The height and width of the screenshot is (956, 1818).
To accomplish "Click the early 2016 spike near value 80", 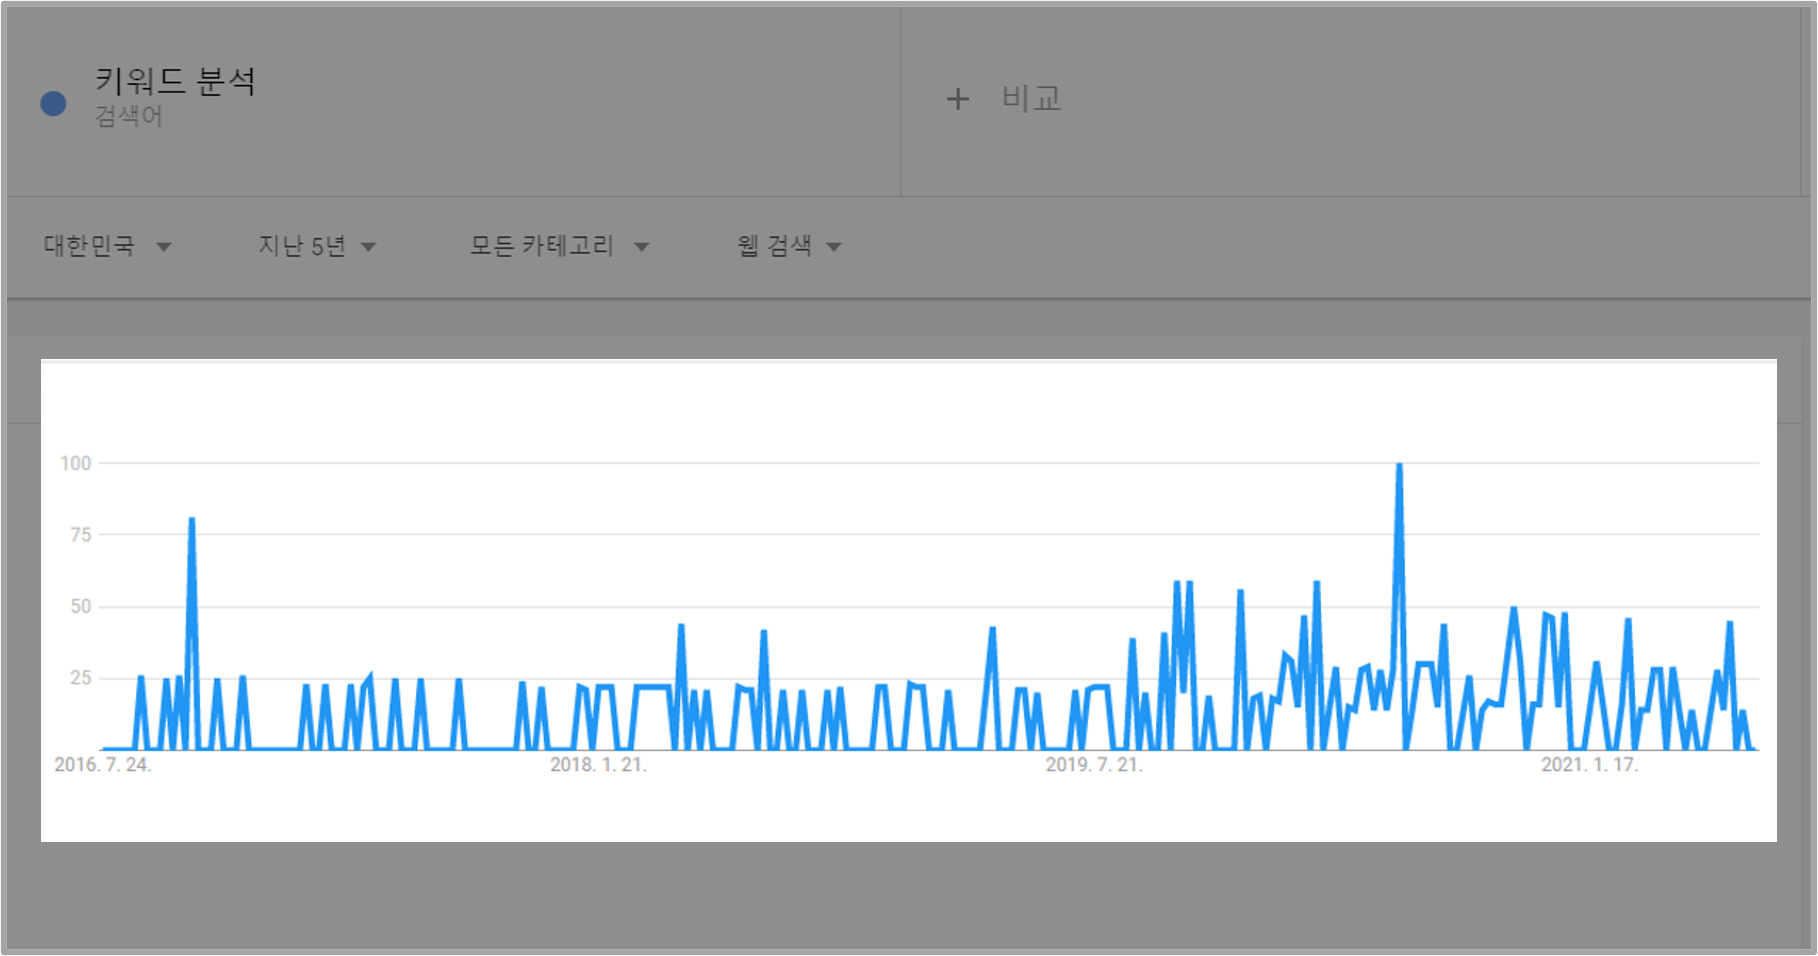I will (192, 518).
